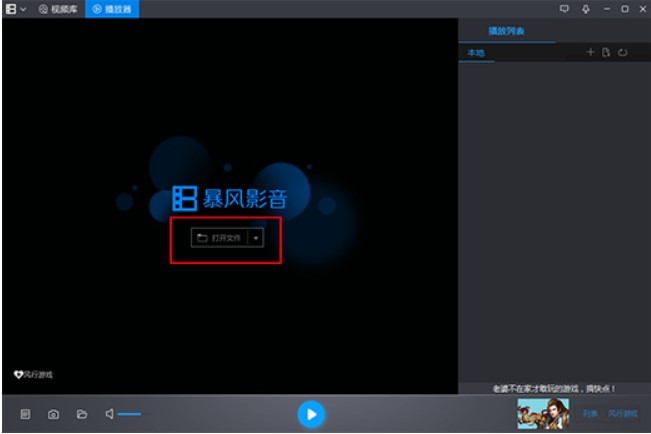Viewport: 651px width, 434px height.
Task: Click the clear-playlist document icon
Action: 606,52
